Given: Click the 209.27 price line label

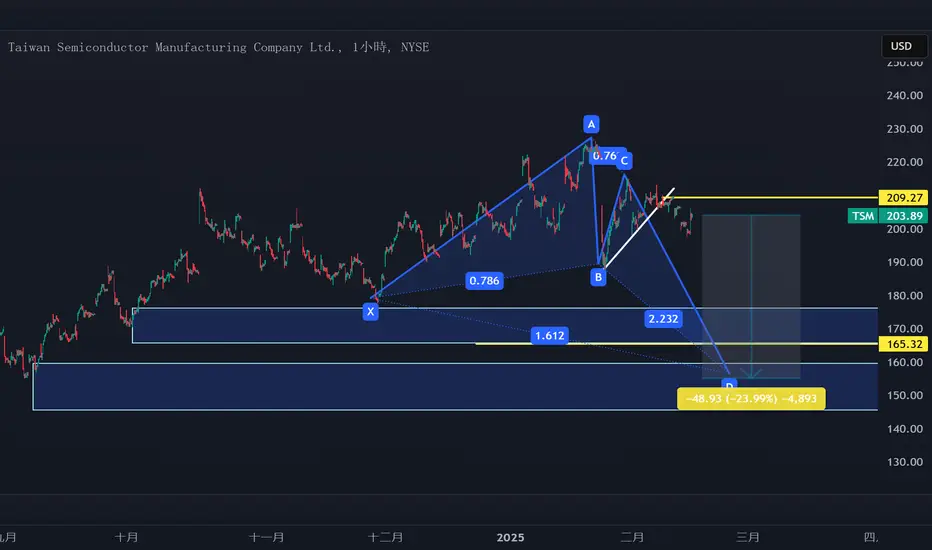Looking at the screenshot, I should [x=903, y=198].
